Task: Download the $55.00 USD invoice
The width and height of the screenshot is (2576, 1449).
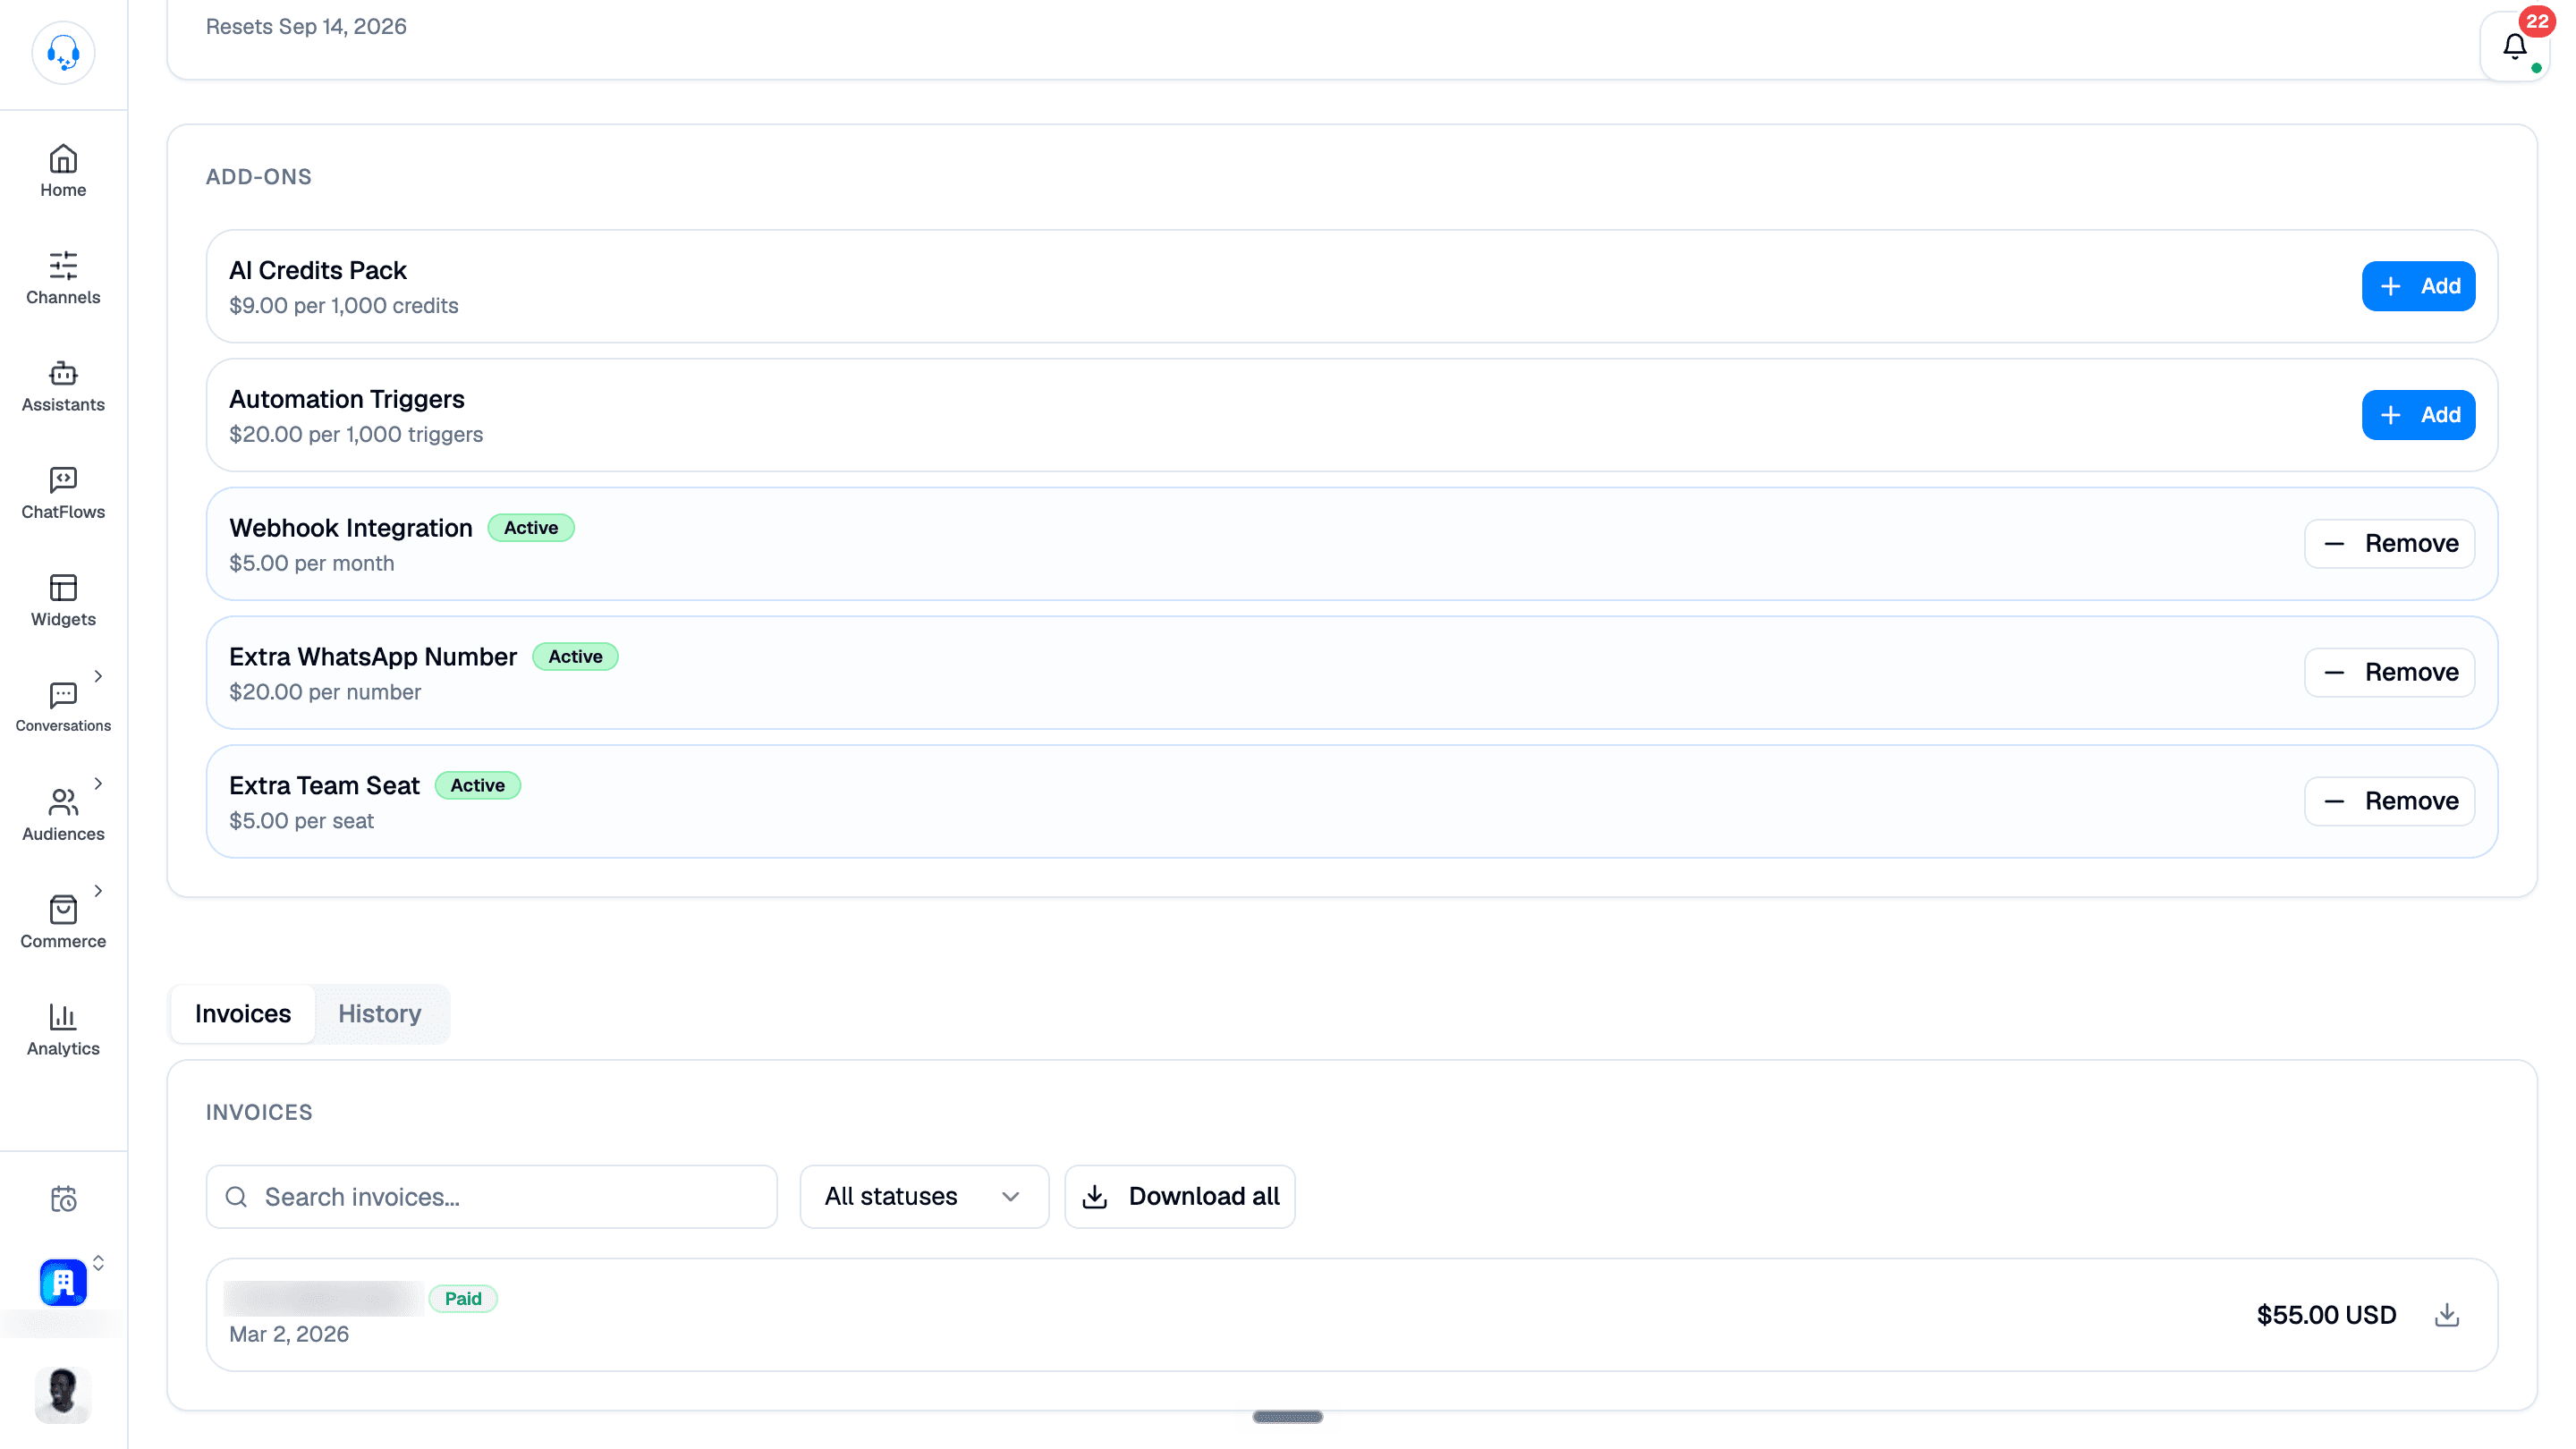Action: [2446, 1314]
